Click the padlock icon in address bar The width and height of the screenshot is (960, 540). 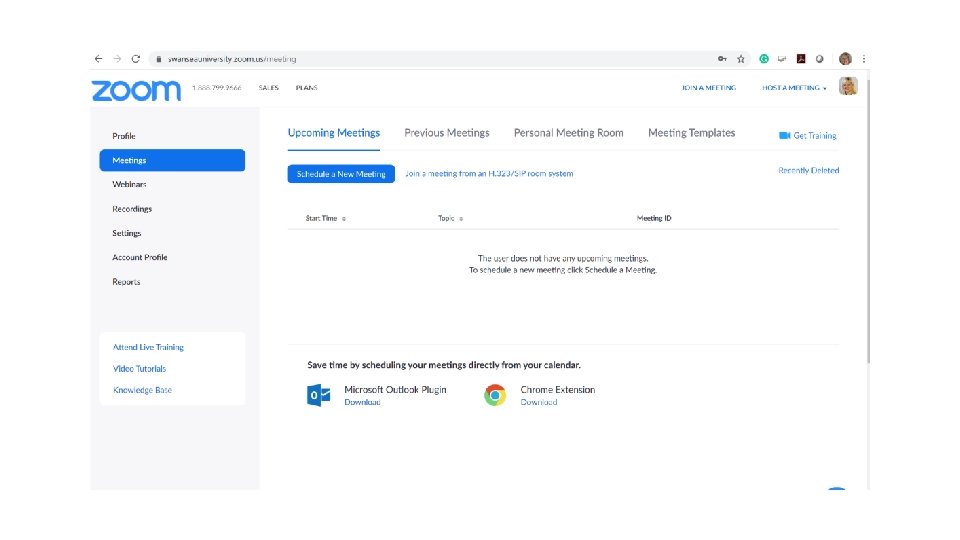[159, 59]
